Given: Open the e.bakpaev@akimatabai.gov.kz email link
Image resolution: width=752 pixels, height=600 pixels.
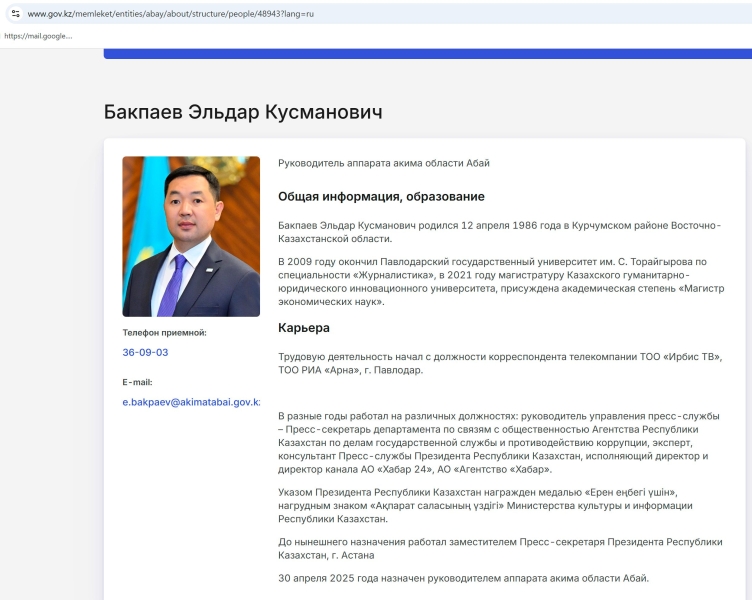Looking at the screenshot, I should click(191, 402).
